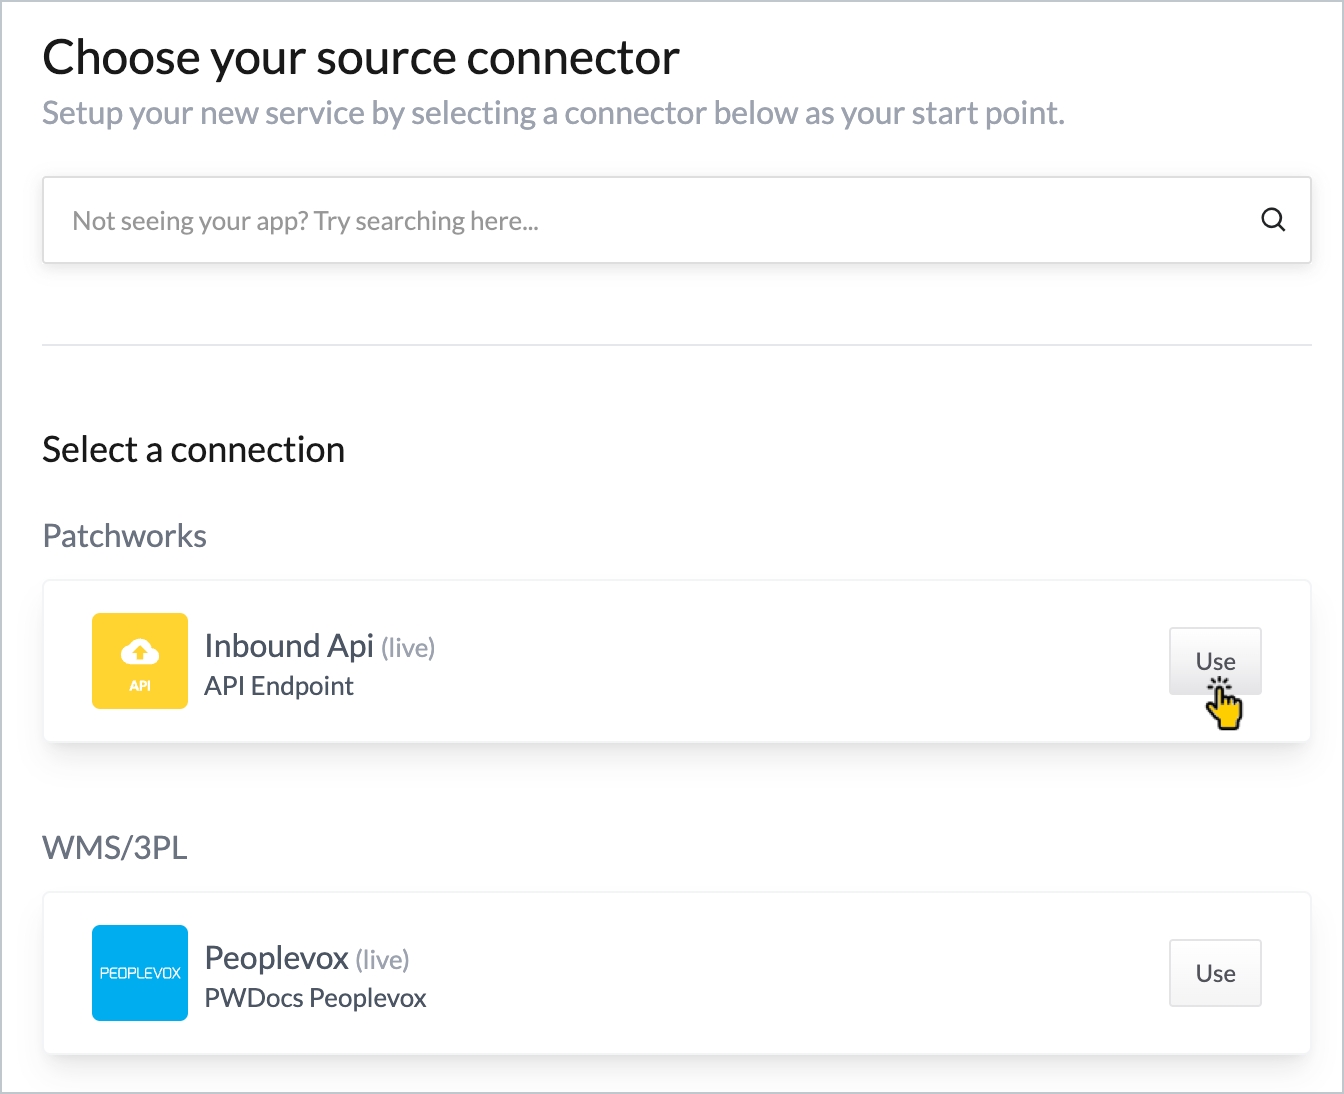Click the (live) status beside Peoplevox
The width and height of the screenshot is (1344, 1094).
pos(382,960)
